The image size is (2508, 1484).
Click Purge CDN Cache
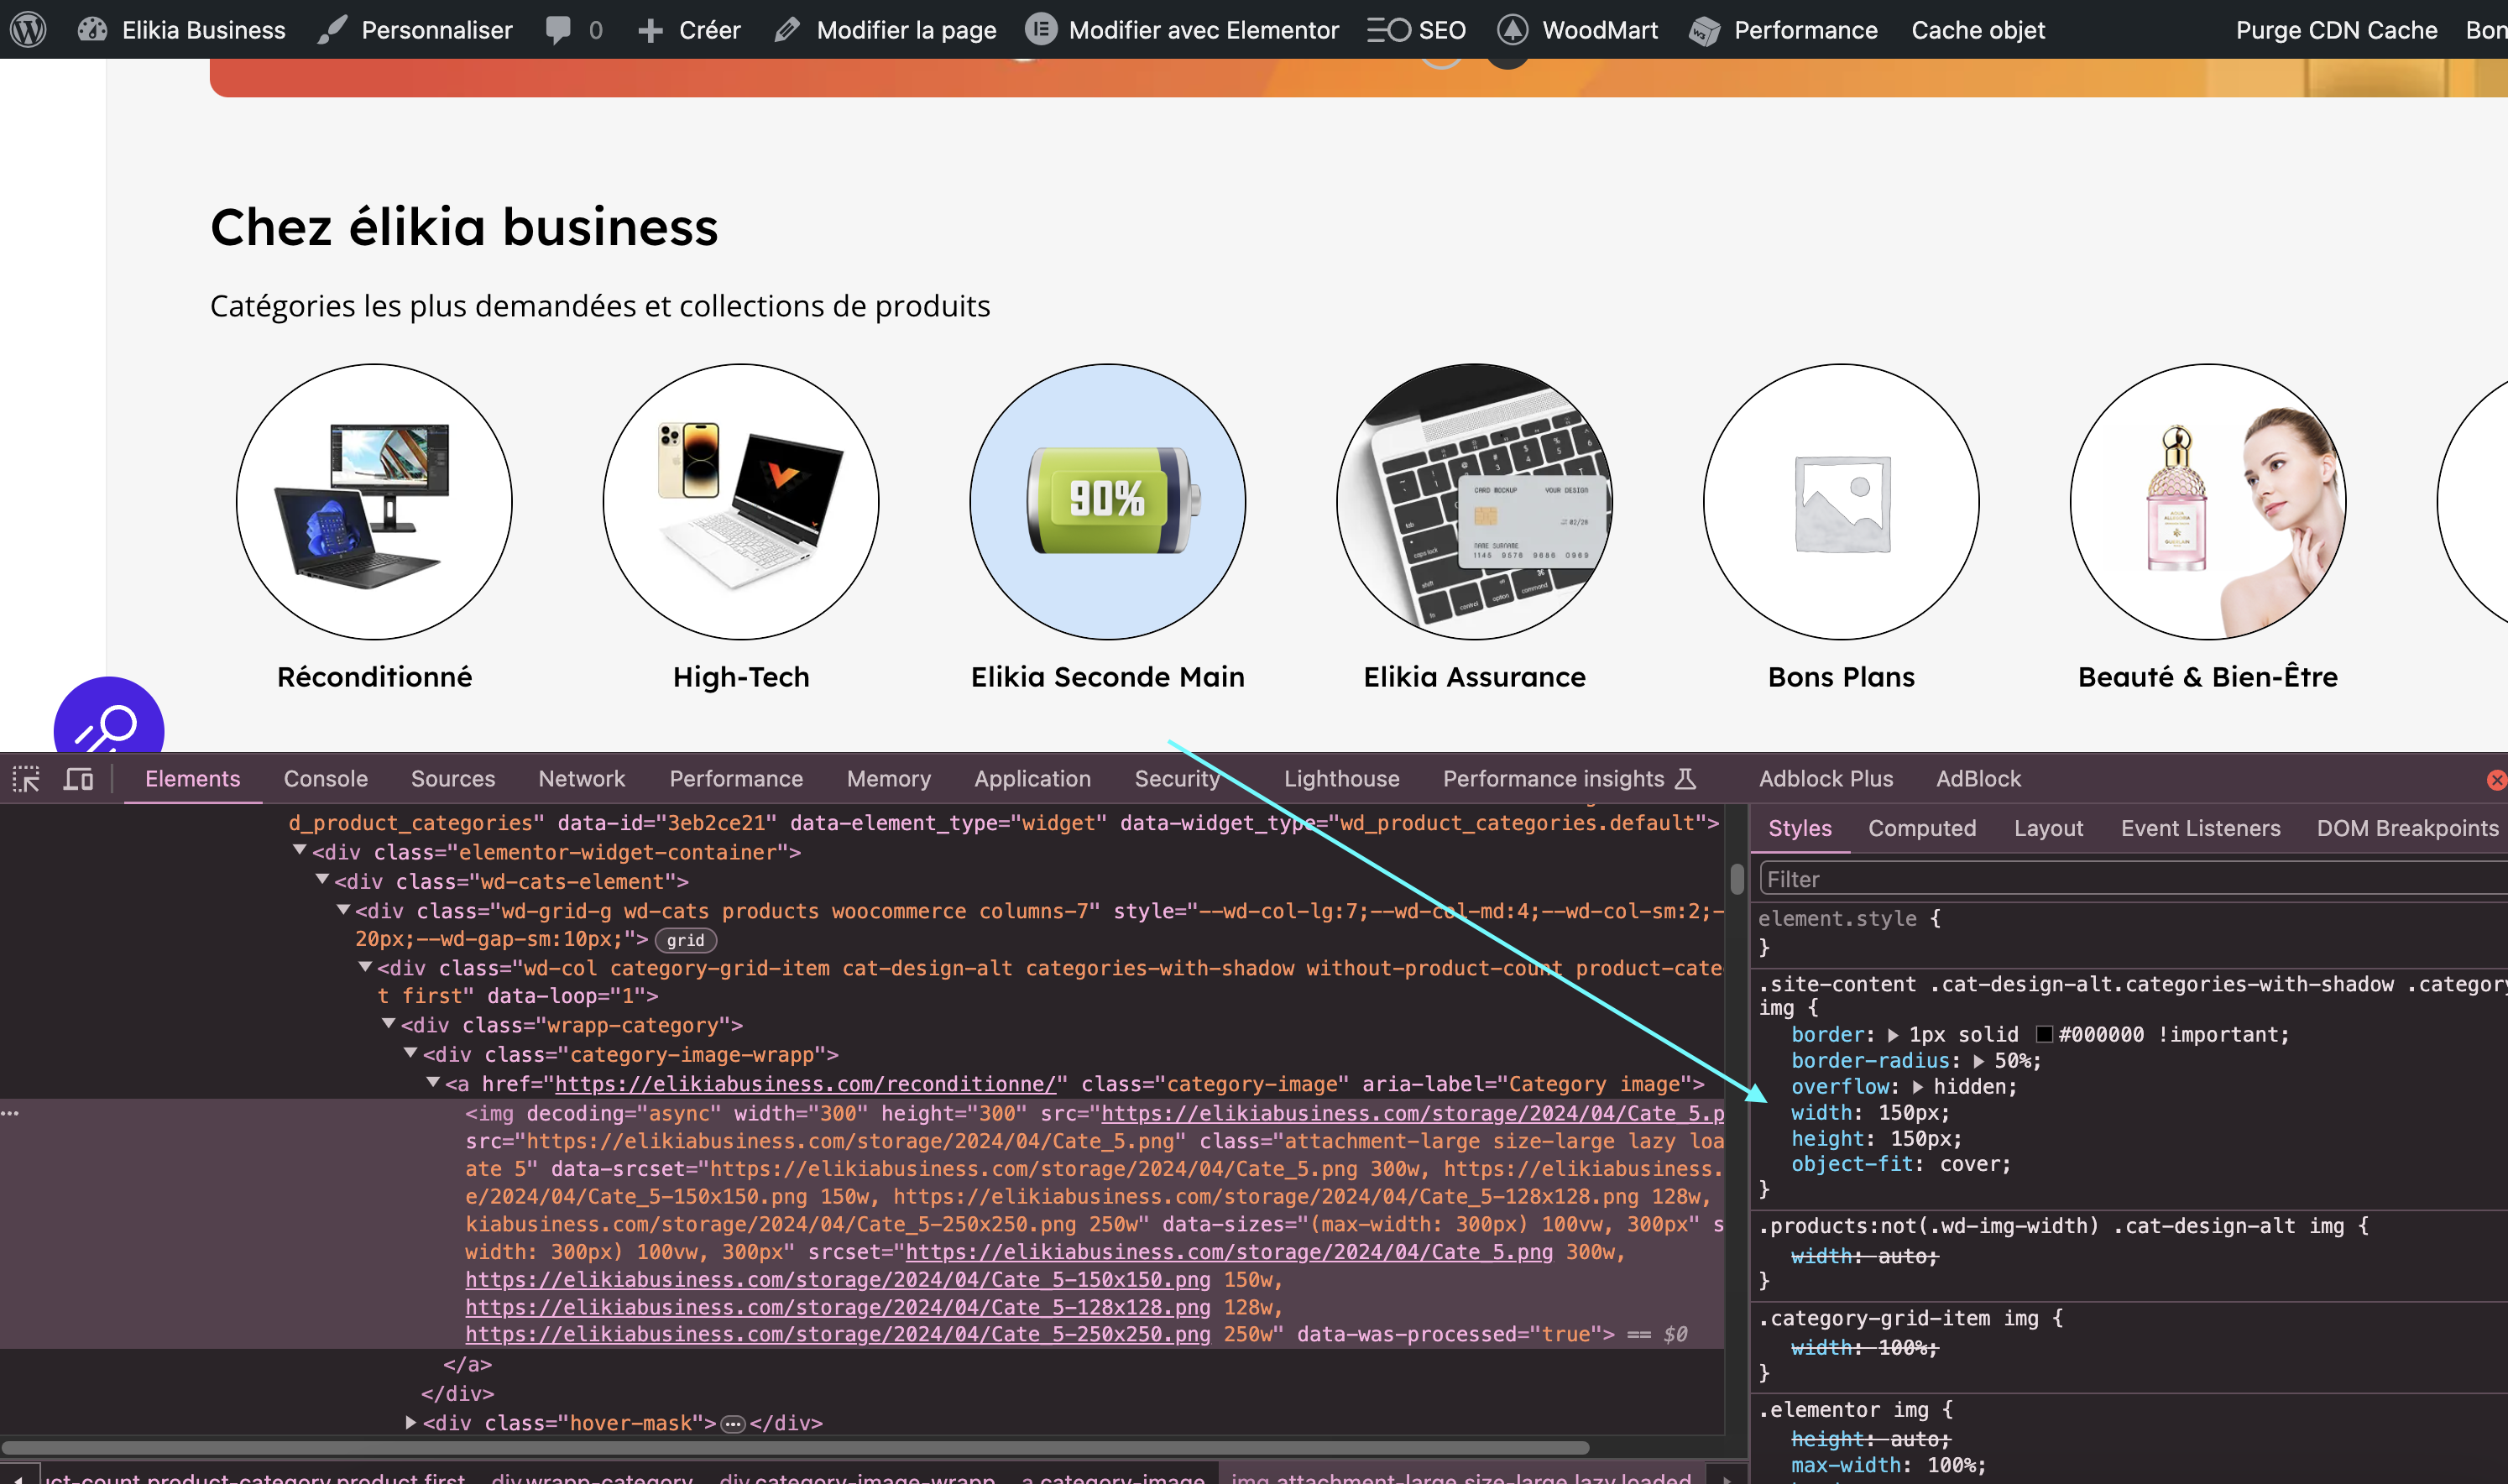(x=2336, y=30)
